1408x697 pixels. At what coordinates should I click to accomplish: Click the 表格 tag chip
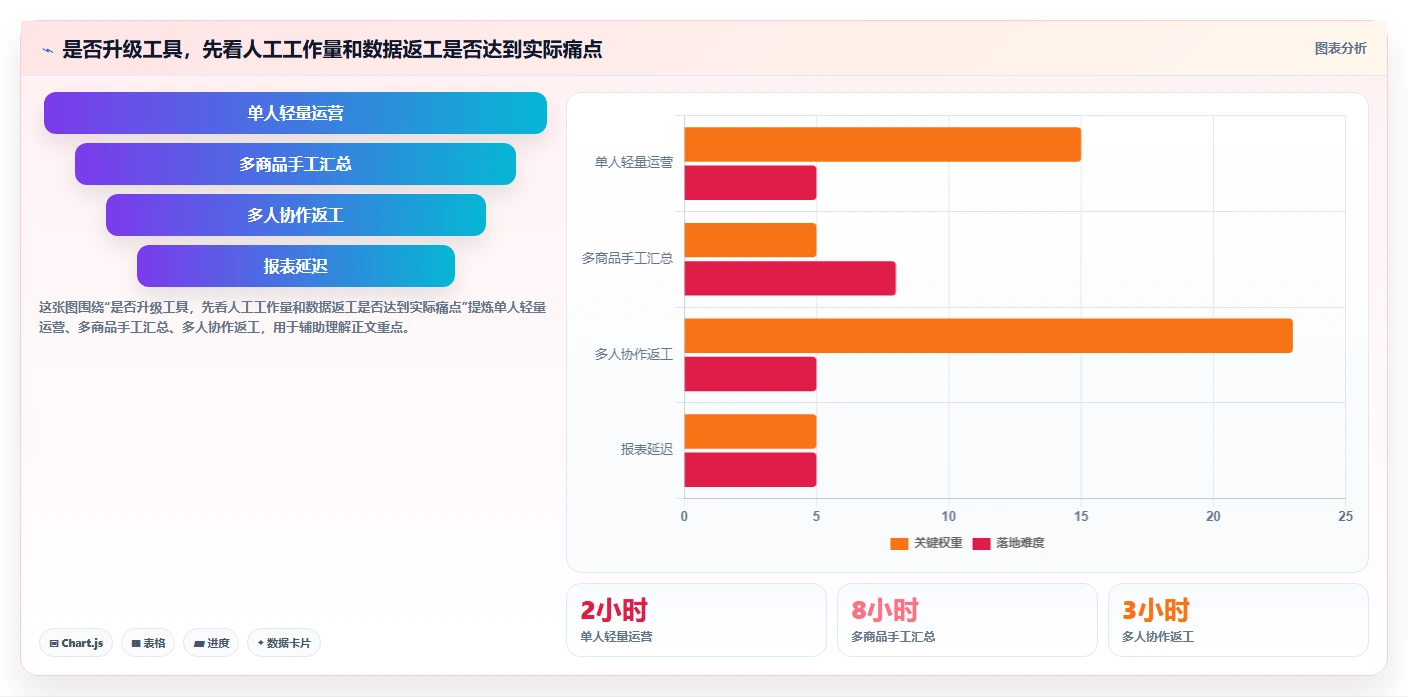click(148, 643)
